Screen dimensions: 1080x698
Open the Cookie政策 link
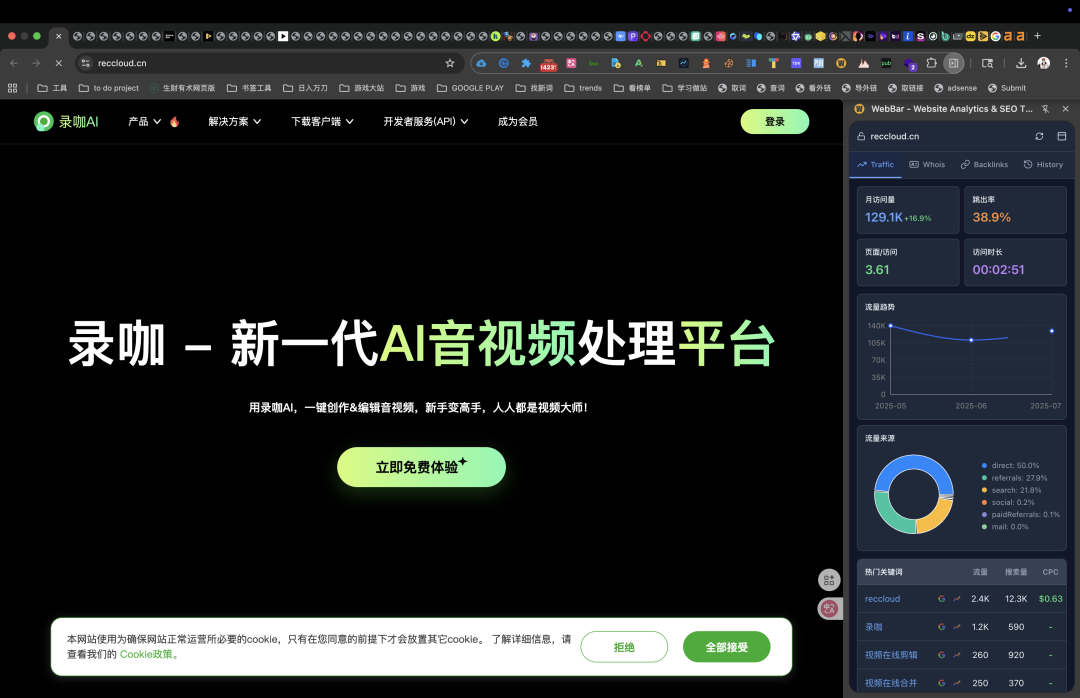[x=149, y=655]
